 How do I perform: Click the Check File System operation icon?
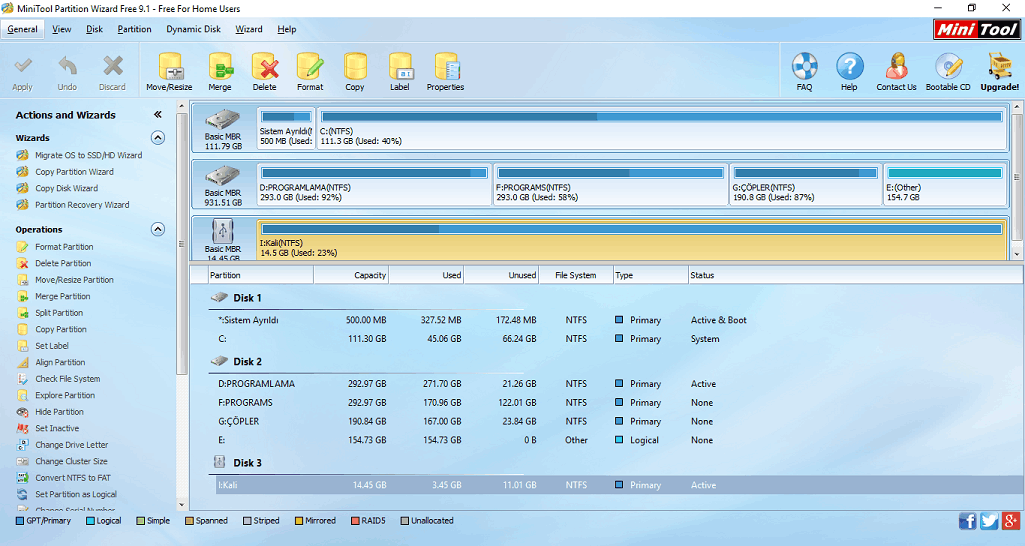coord(23,379)
